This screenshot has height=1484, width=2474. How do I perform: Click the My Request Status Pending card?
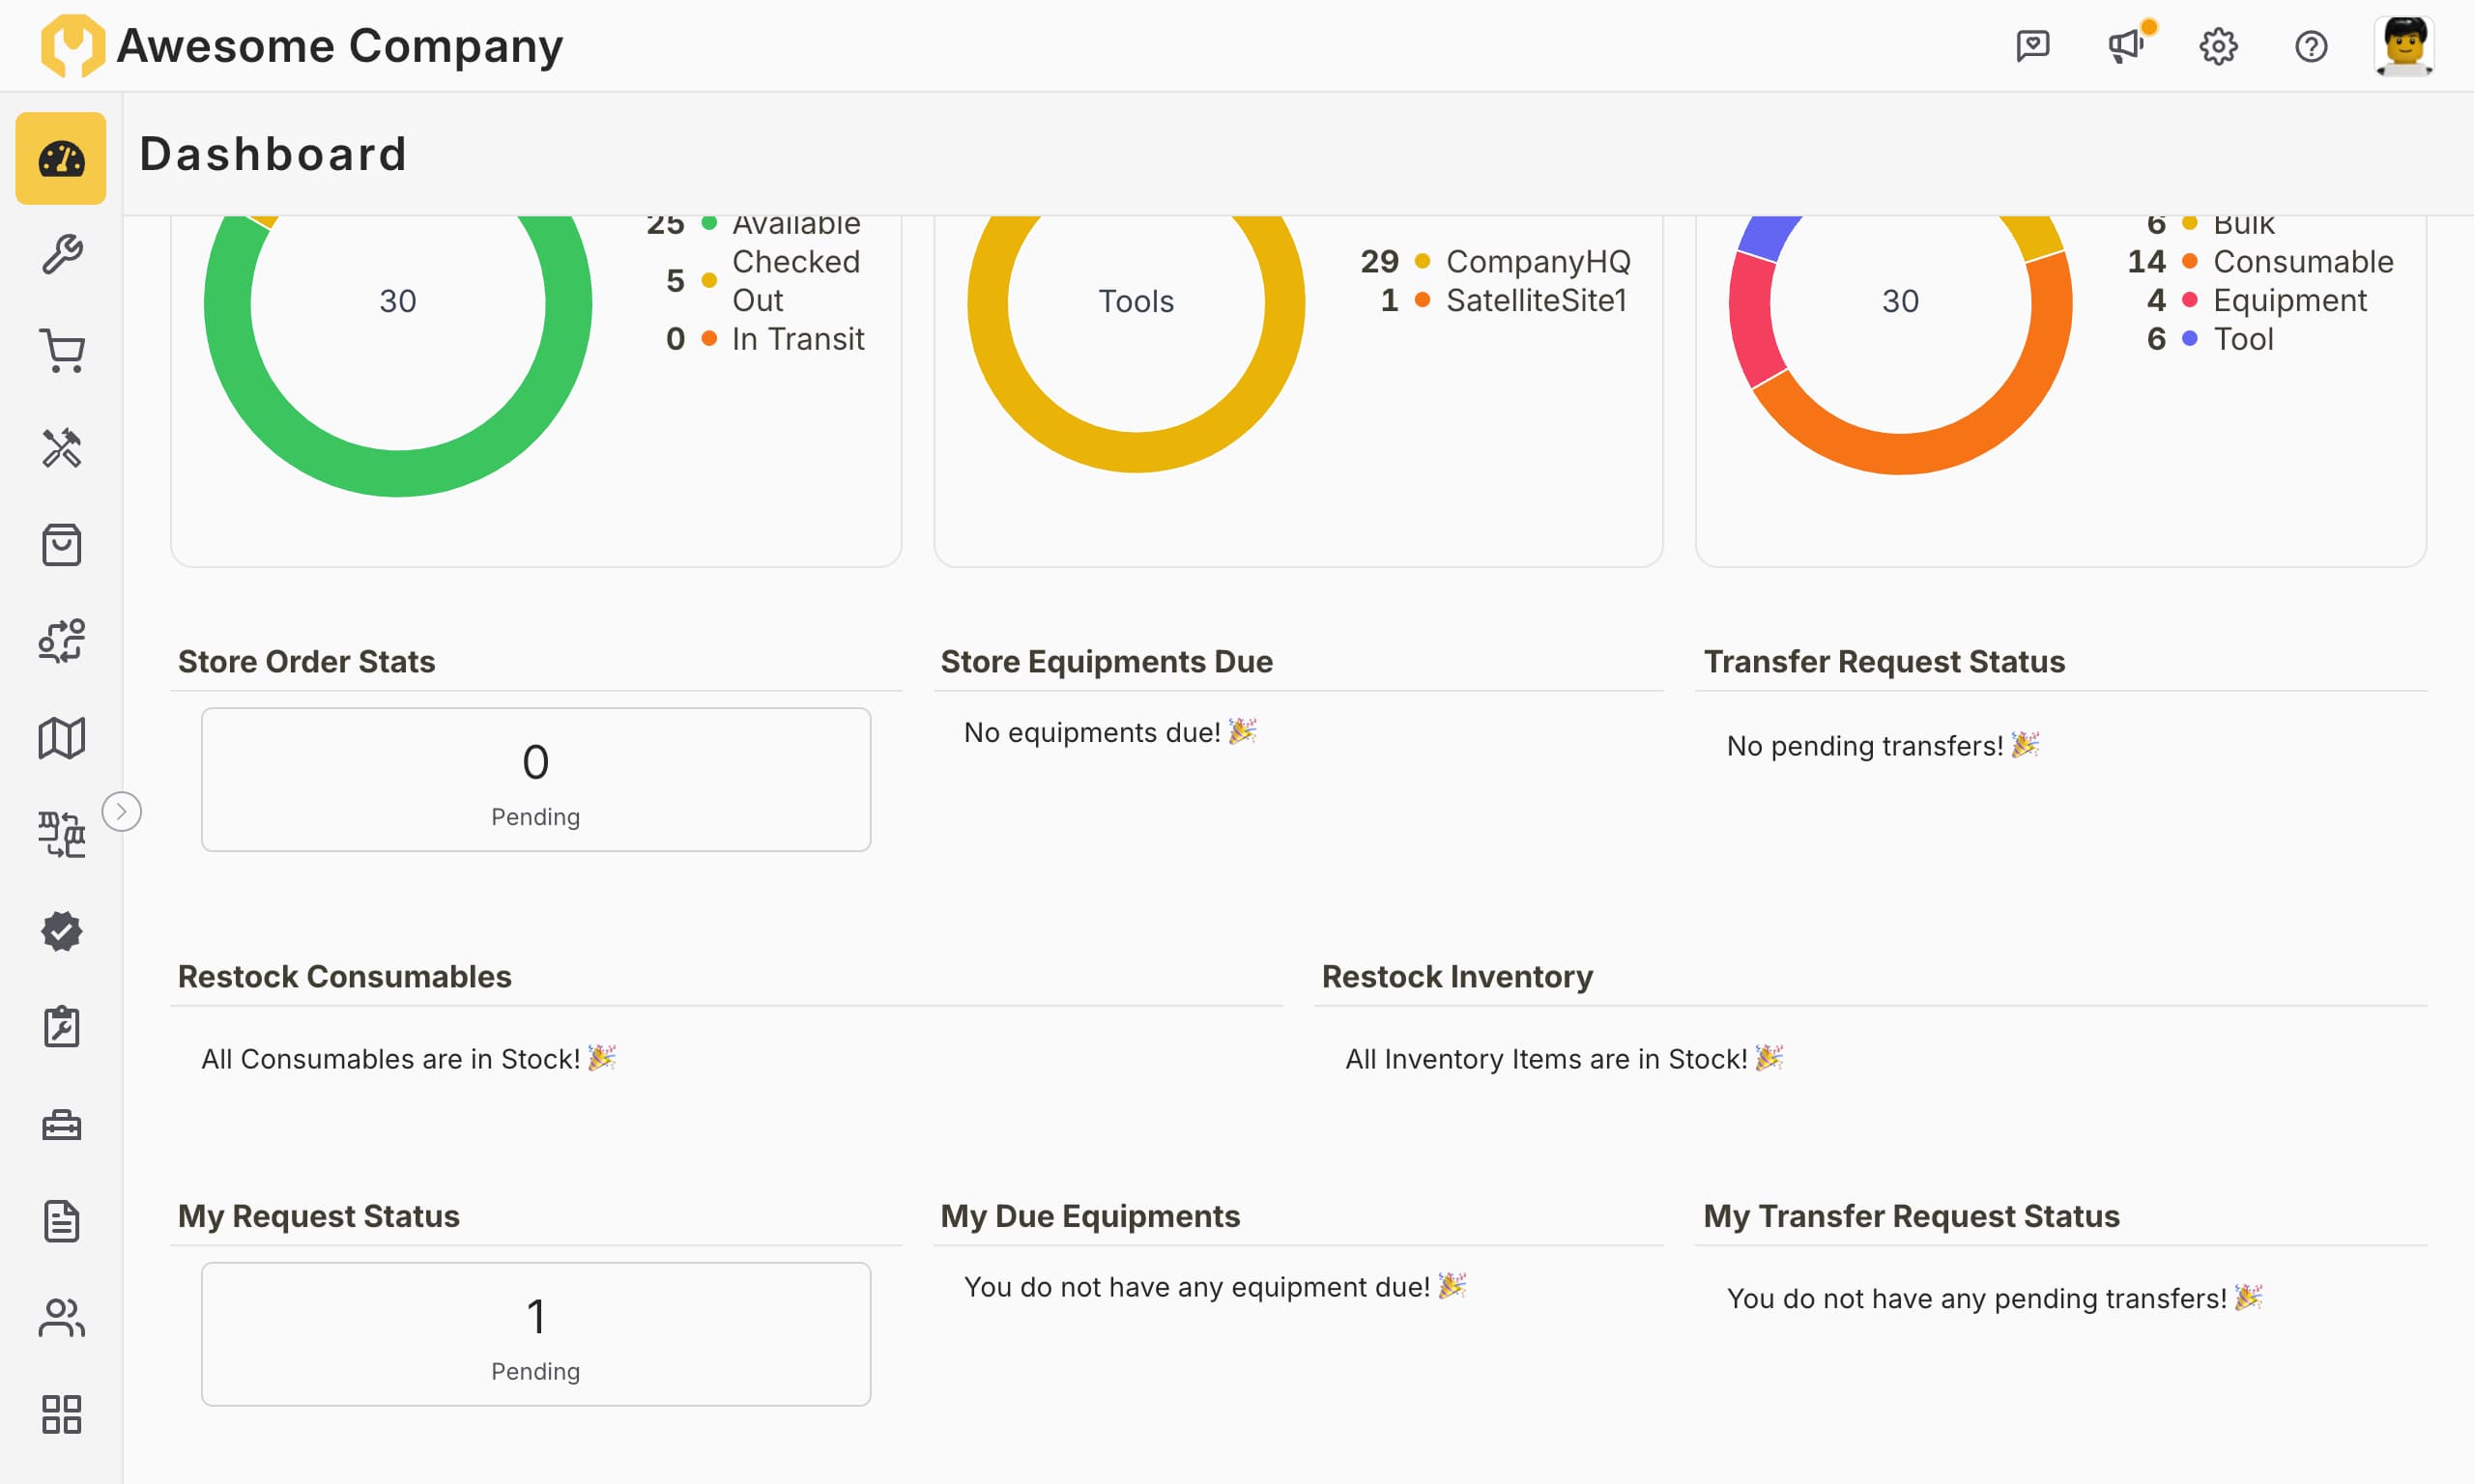tap(535, 1333)
